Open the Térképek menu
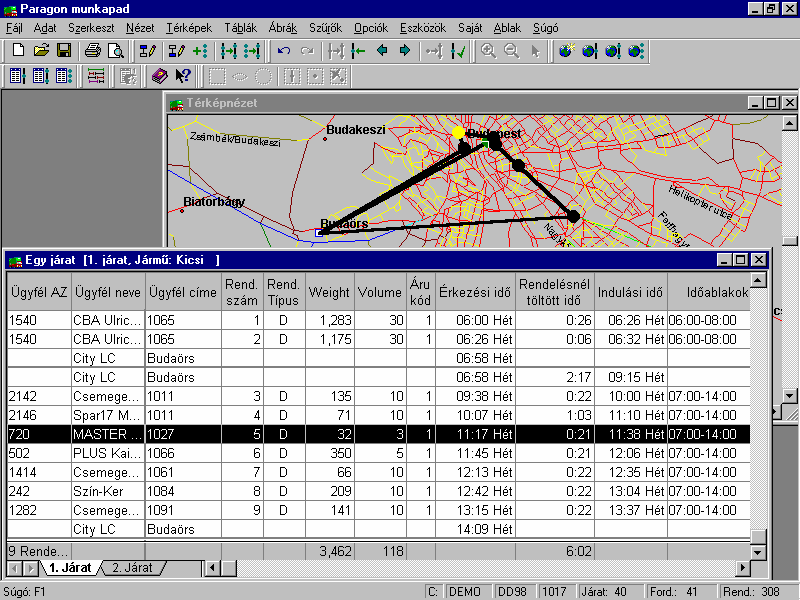The width and height of the screenshot is (800, 600). click(x=189, y=28)
